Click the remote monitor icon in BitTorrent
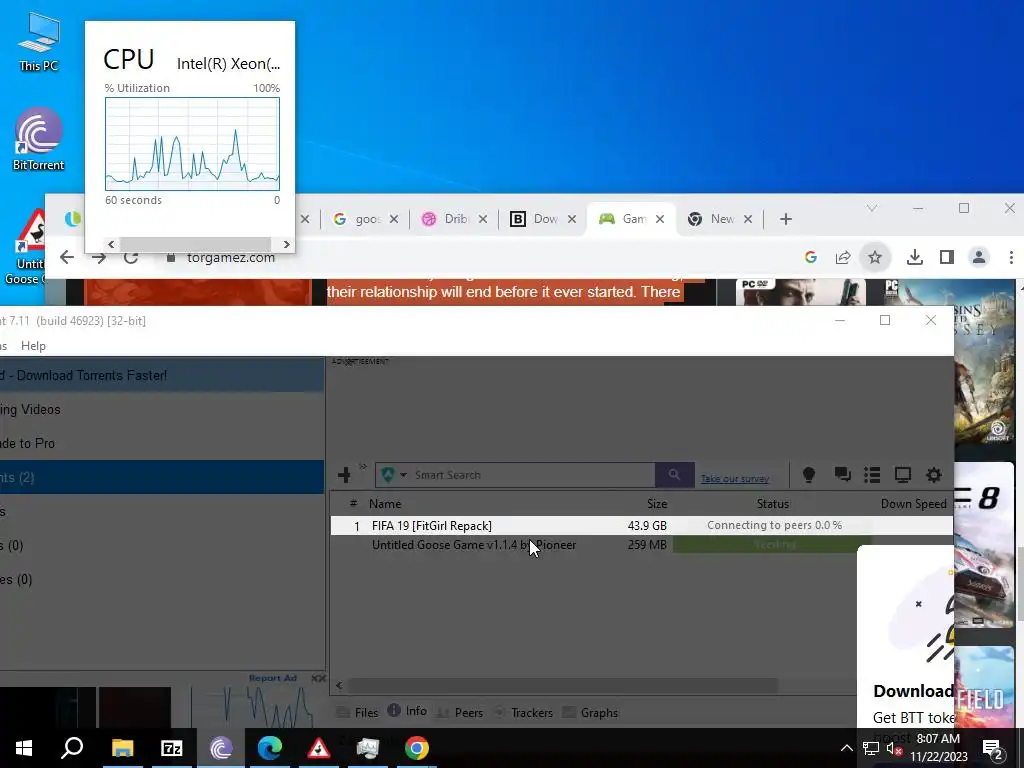Screen dimensions: 1024x768 coord(903,475)
